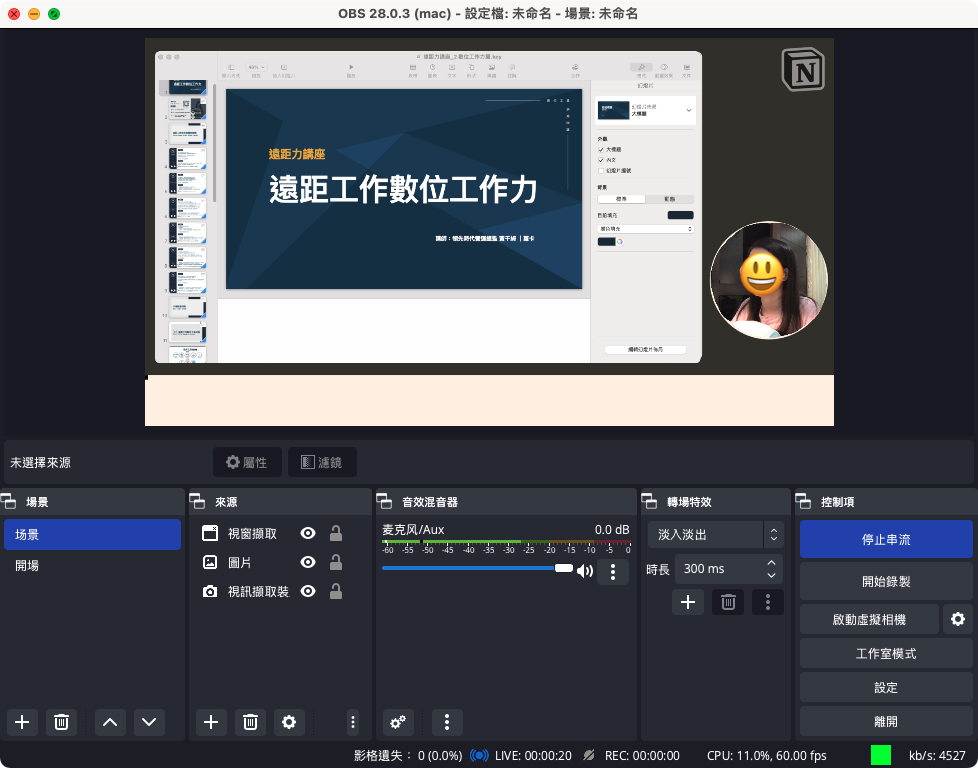
Task: Click 開始錄製 to start recording
Action: pyautogui.click(x=886, y=581)
